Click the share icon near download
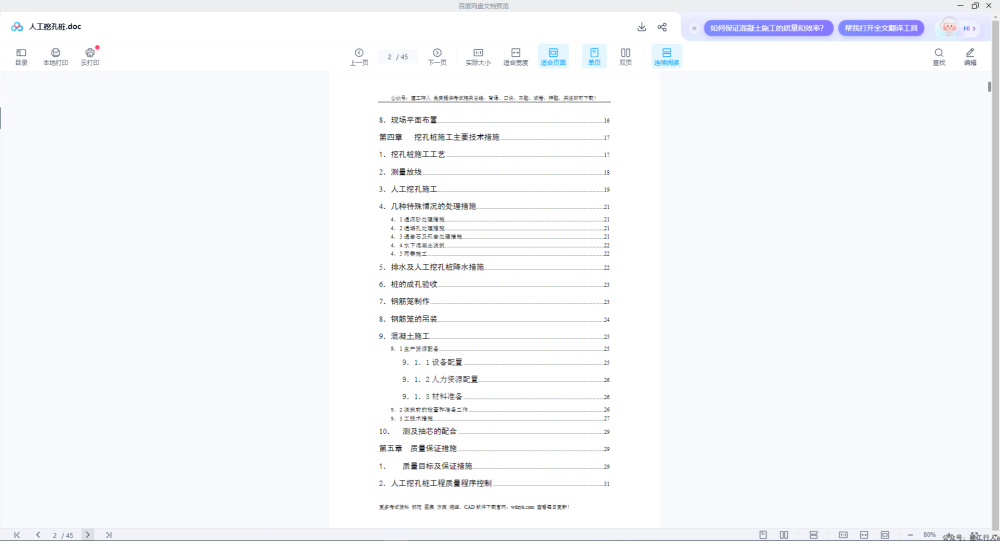Viewport: 1000px width, 541px height. click(662, 27)
